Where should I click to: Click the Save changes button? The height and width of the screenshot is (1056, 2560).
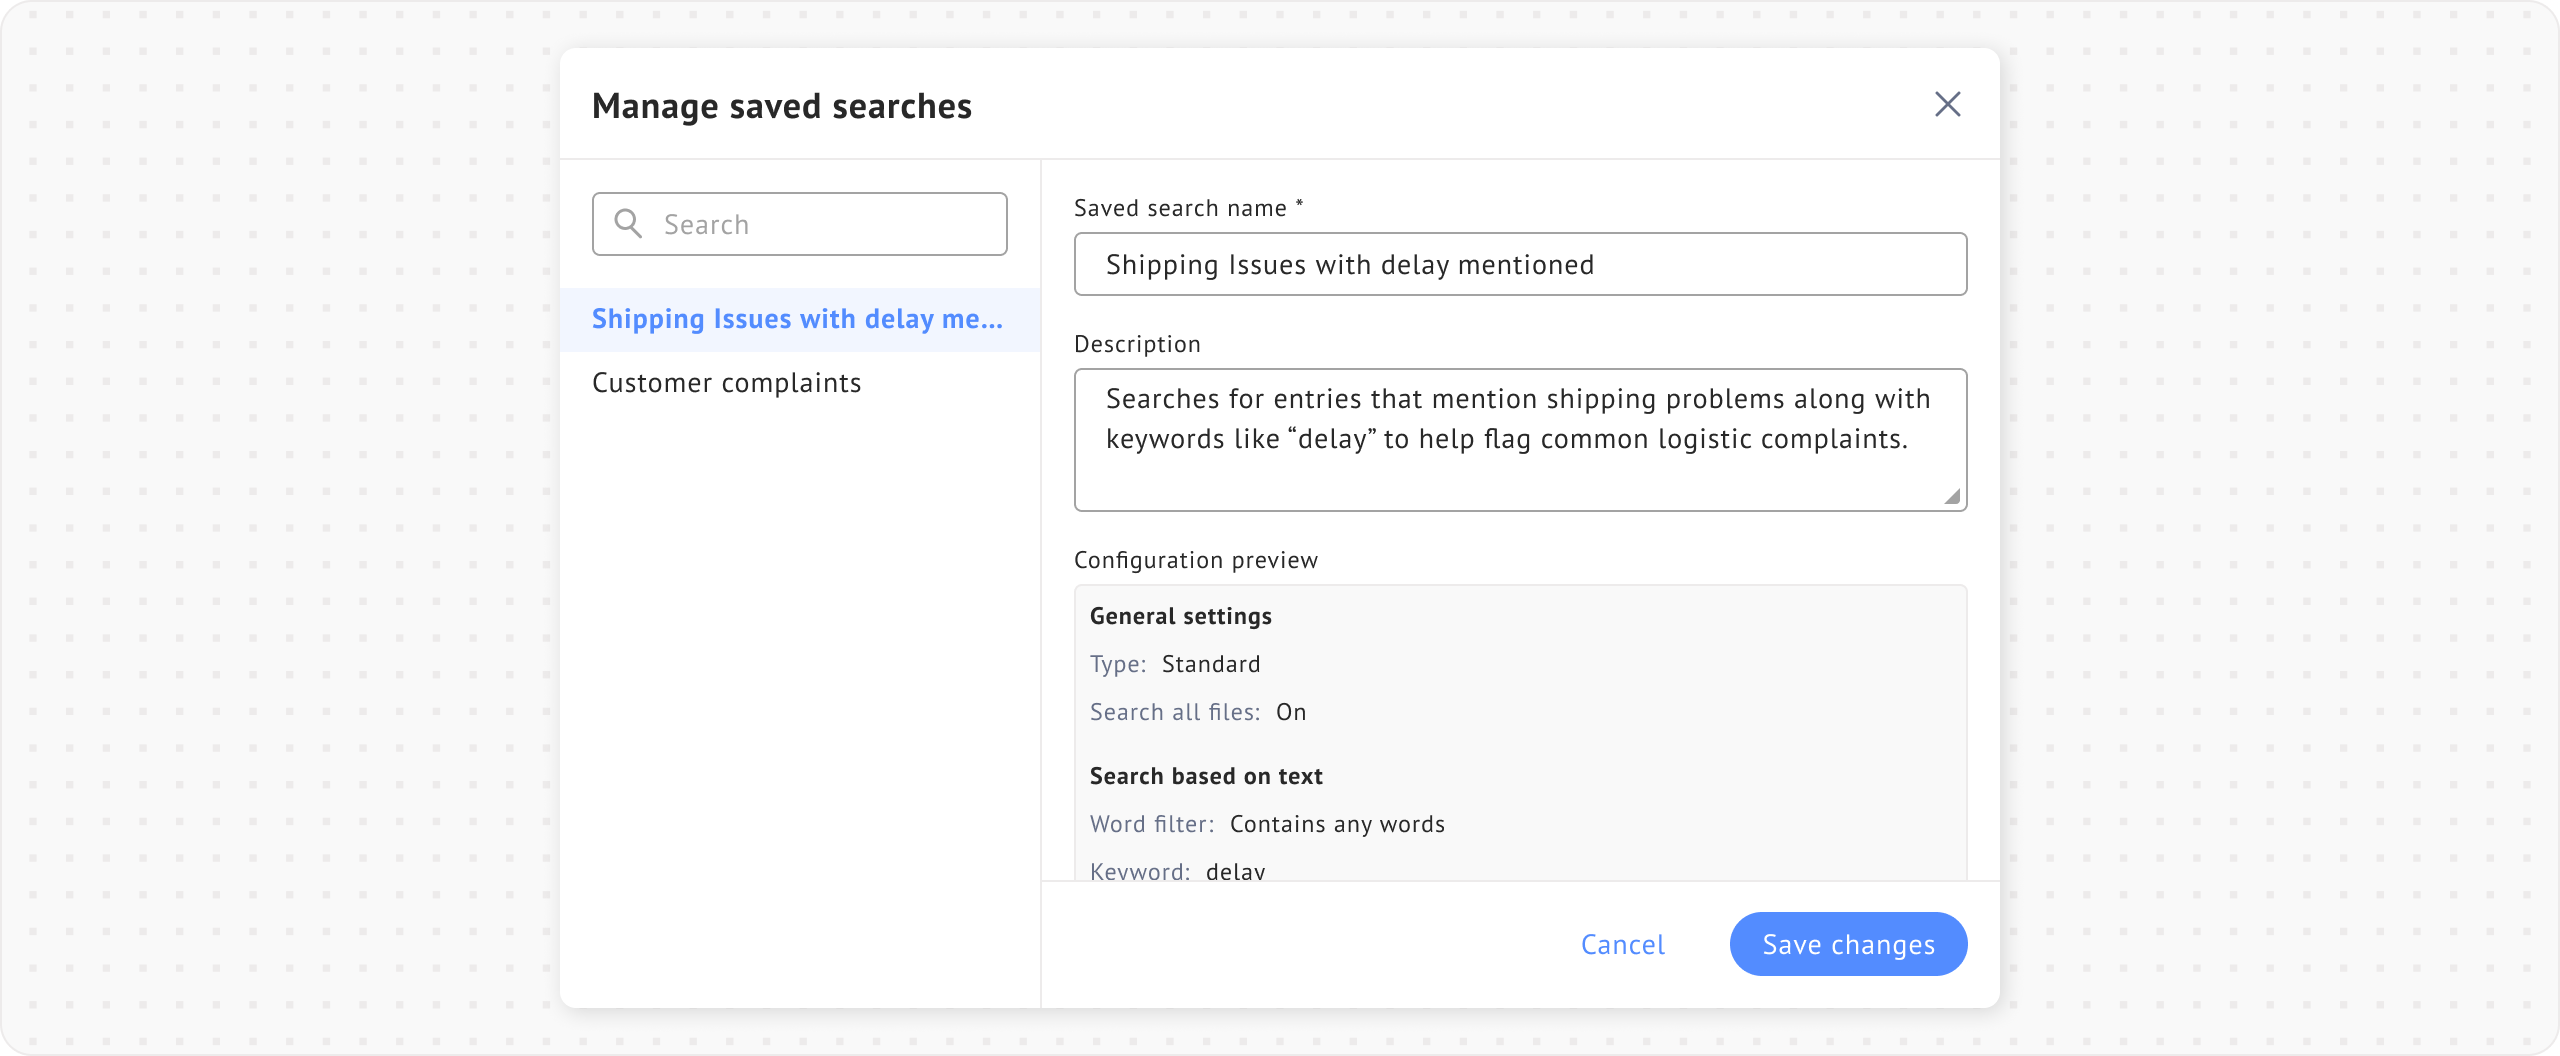click(x=1848, y=944)
